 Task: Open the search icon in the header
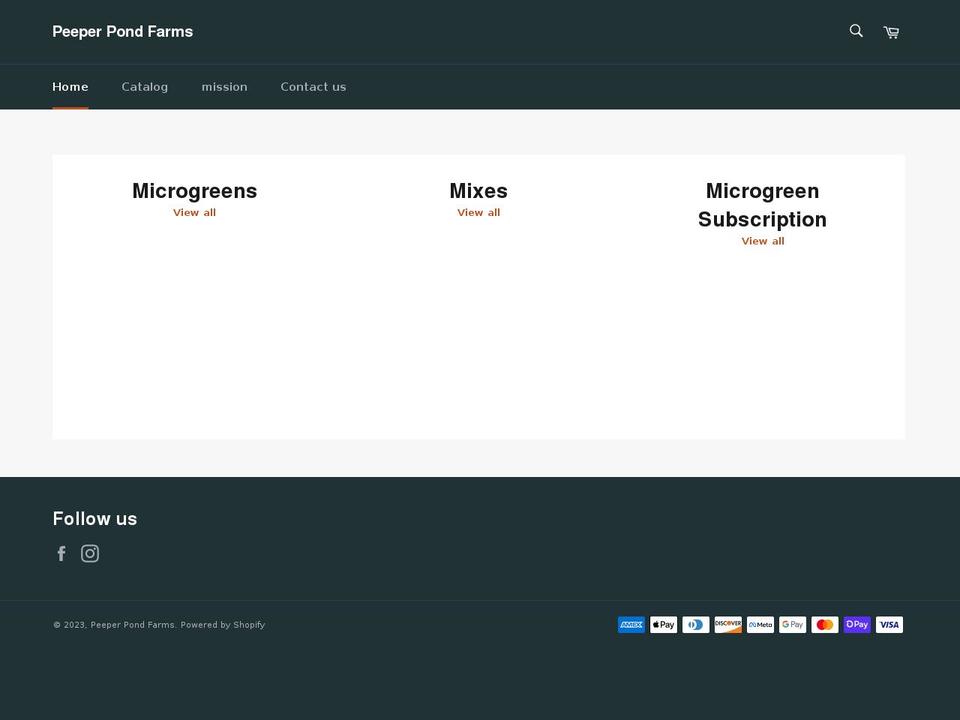coord(856,31)
